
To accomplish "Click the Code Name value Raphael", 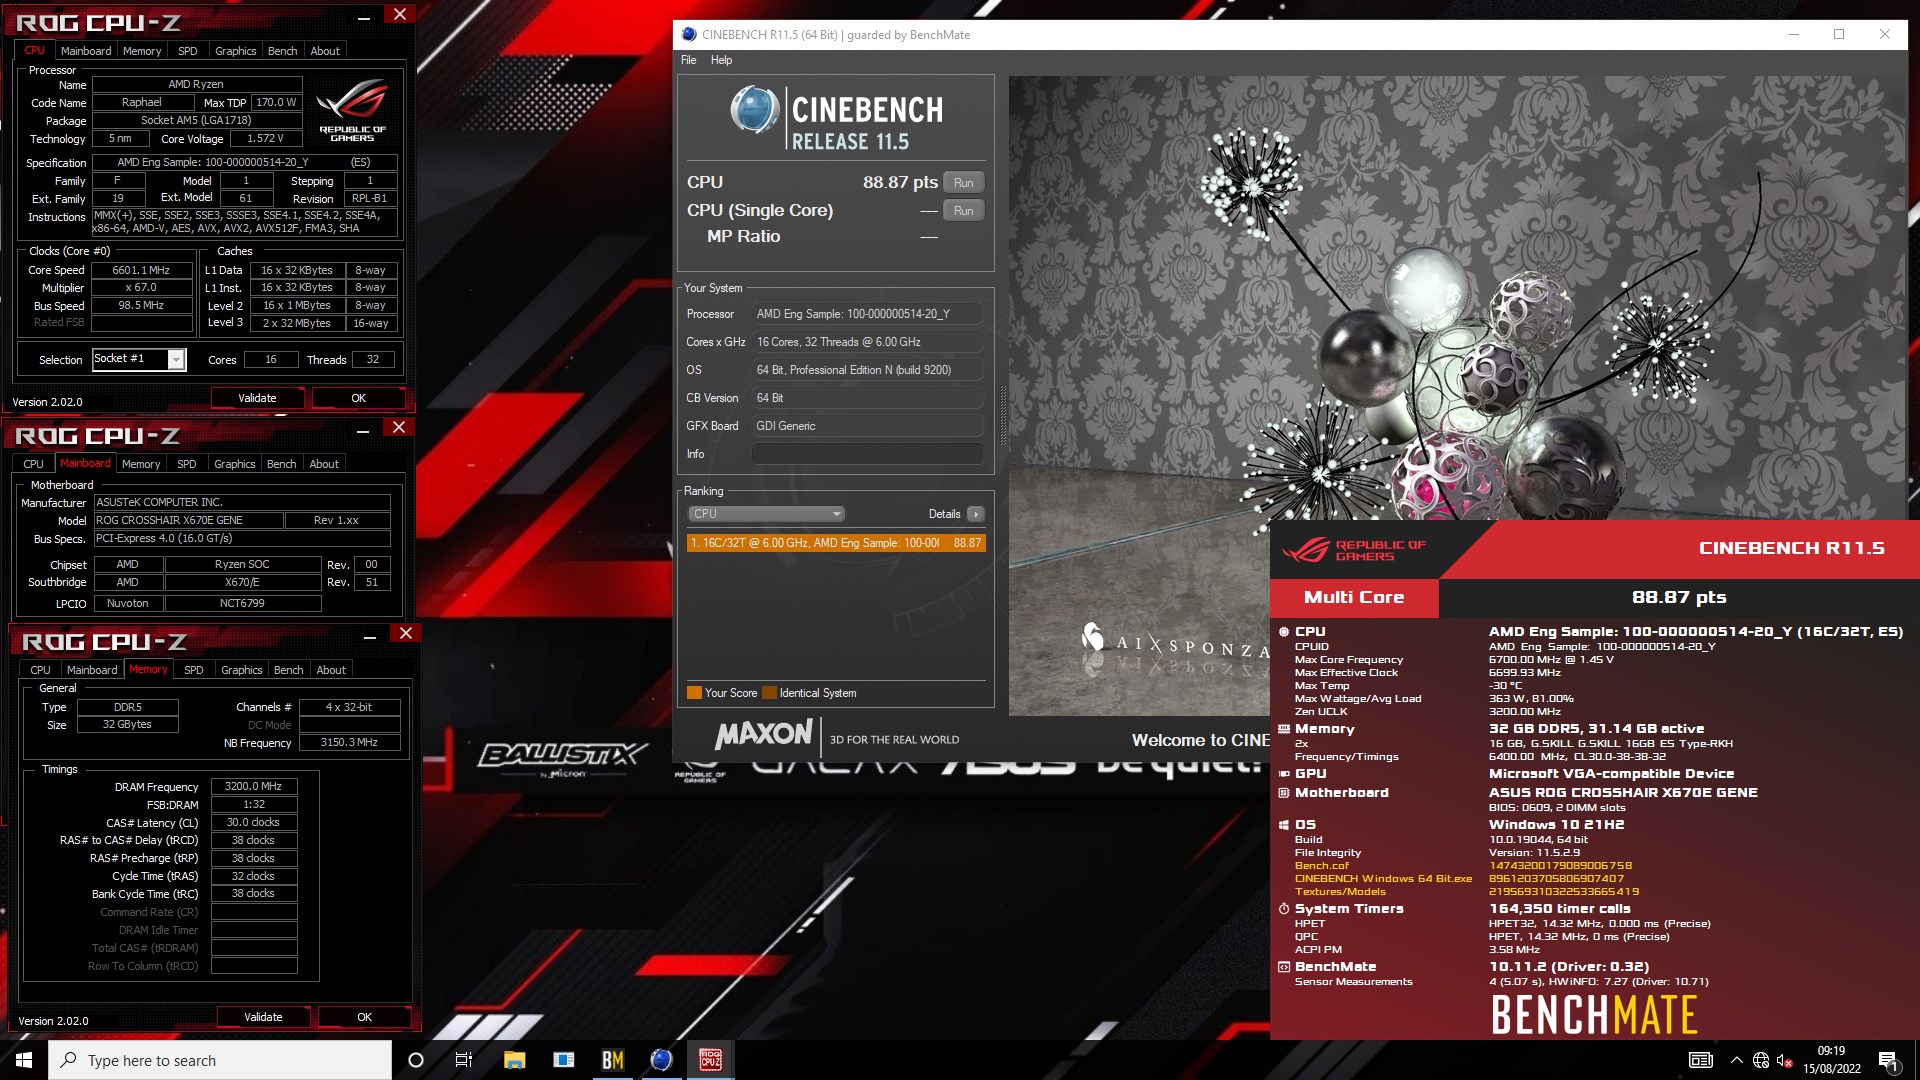I will click(x=142, y=103).
